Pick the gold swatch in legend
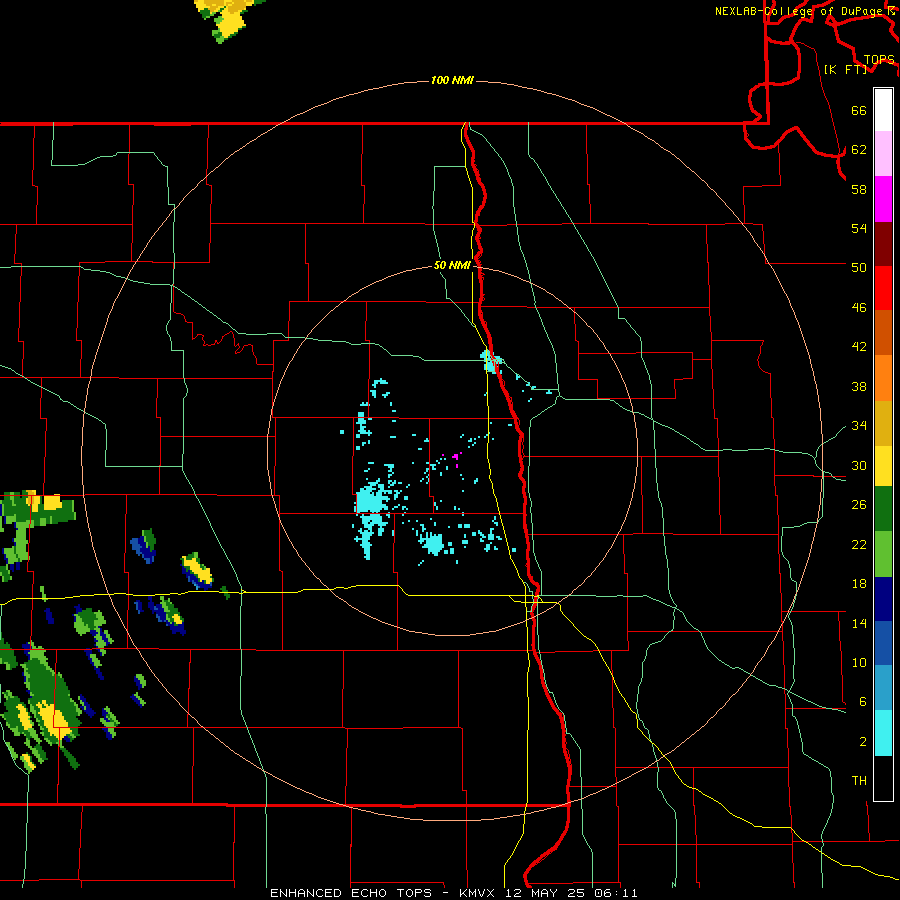 (x=883, y=423)
